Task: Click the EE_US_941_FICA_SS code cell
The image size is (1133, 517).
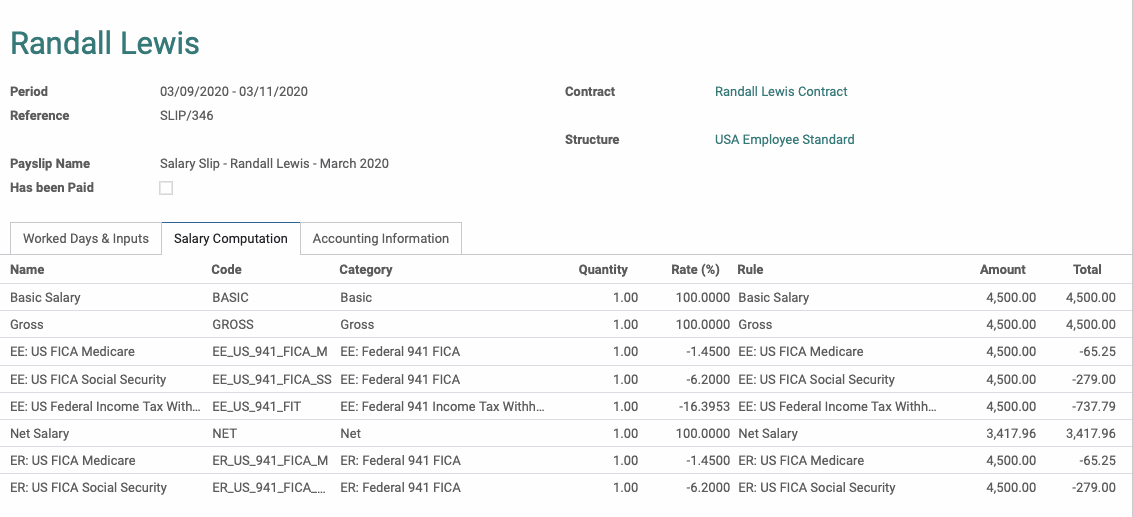Action: click(272, 380)
